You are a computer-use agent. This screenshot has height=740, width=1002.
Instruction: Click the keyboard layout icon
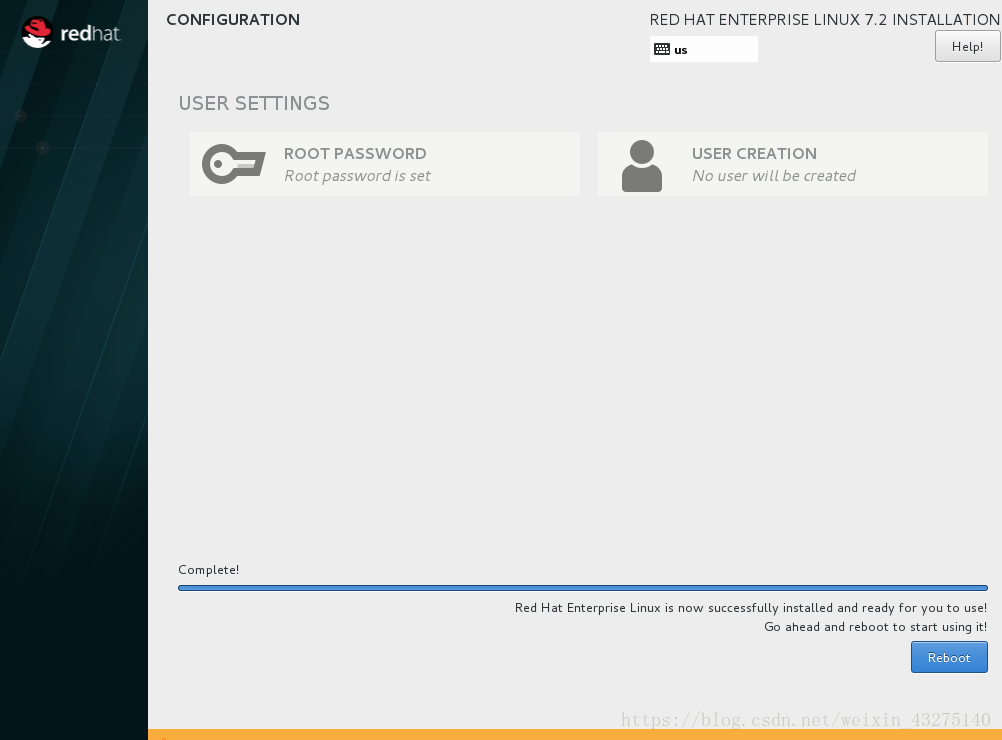click(x=662, y=49)
